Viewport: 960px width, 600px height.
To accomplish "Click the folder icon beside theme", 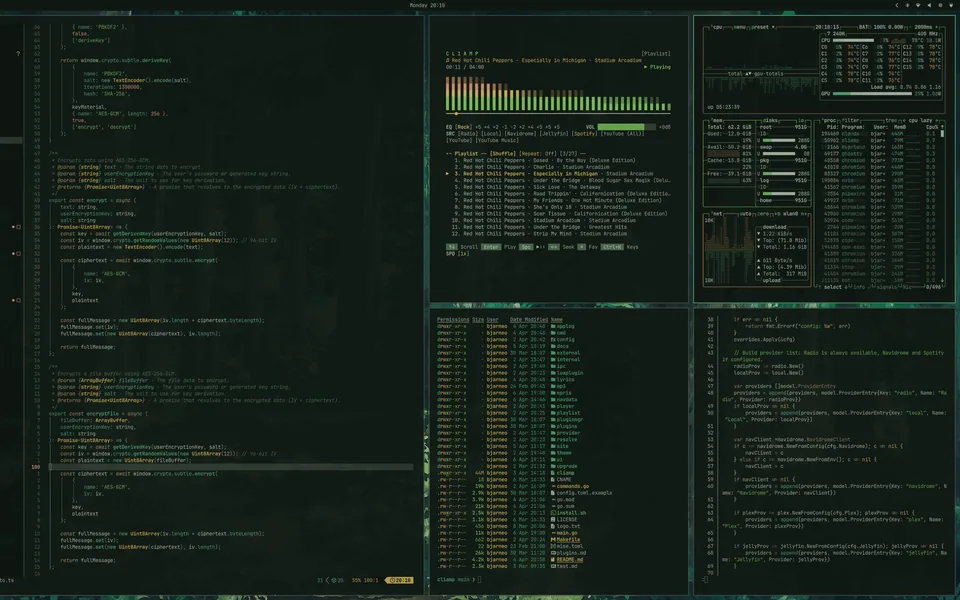I will (553, 453).
